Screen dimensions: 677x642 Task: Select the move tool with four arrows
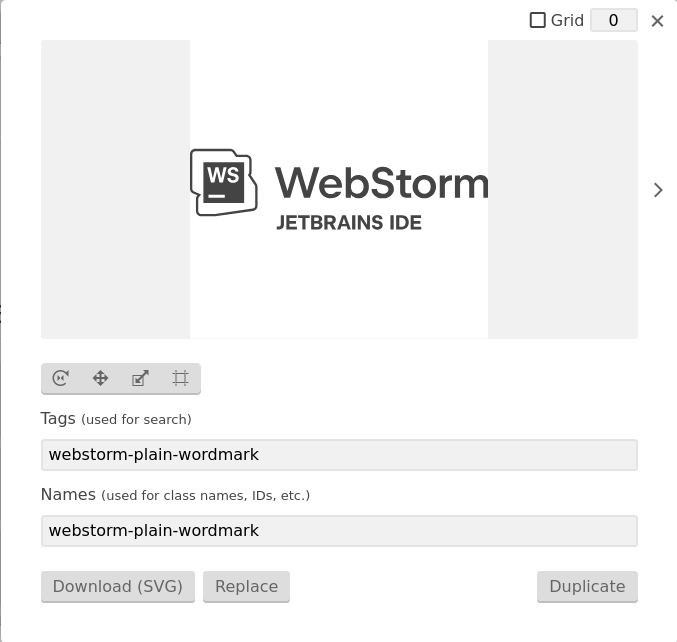click(101, 378)
